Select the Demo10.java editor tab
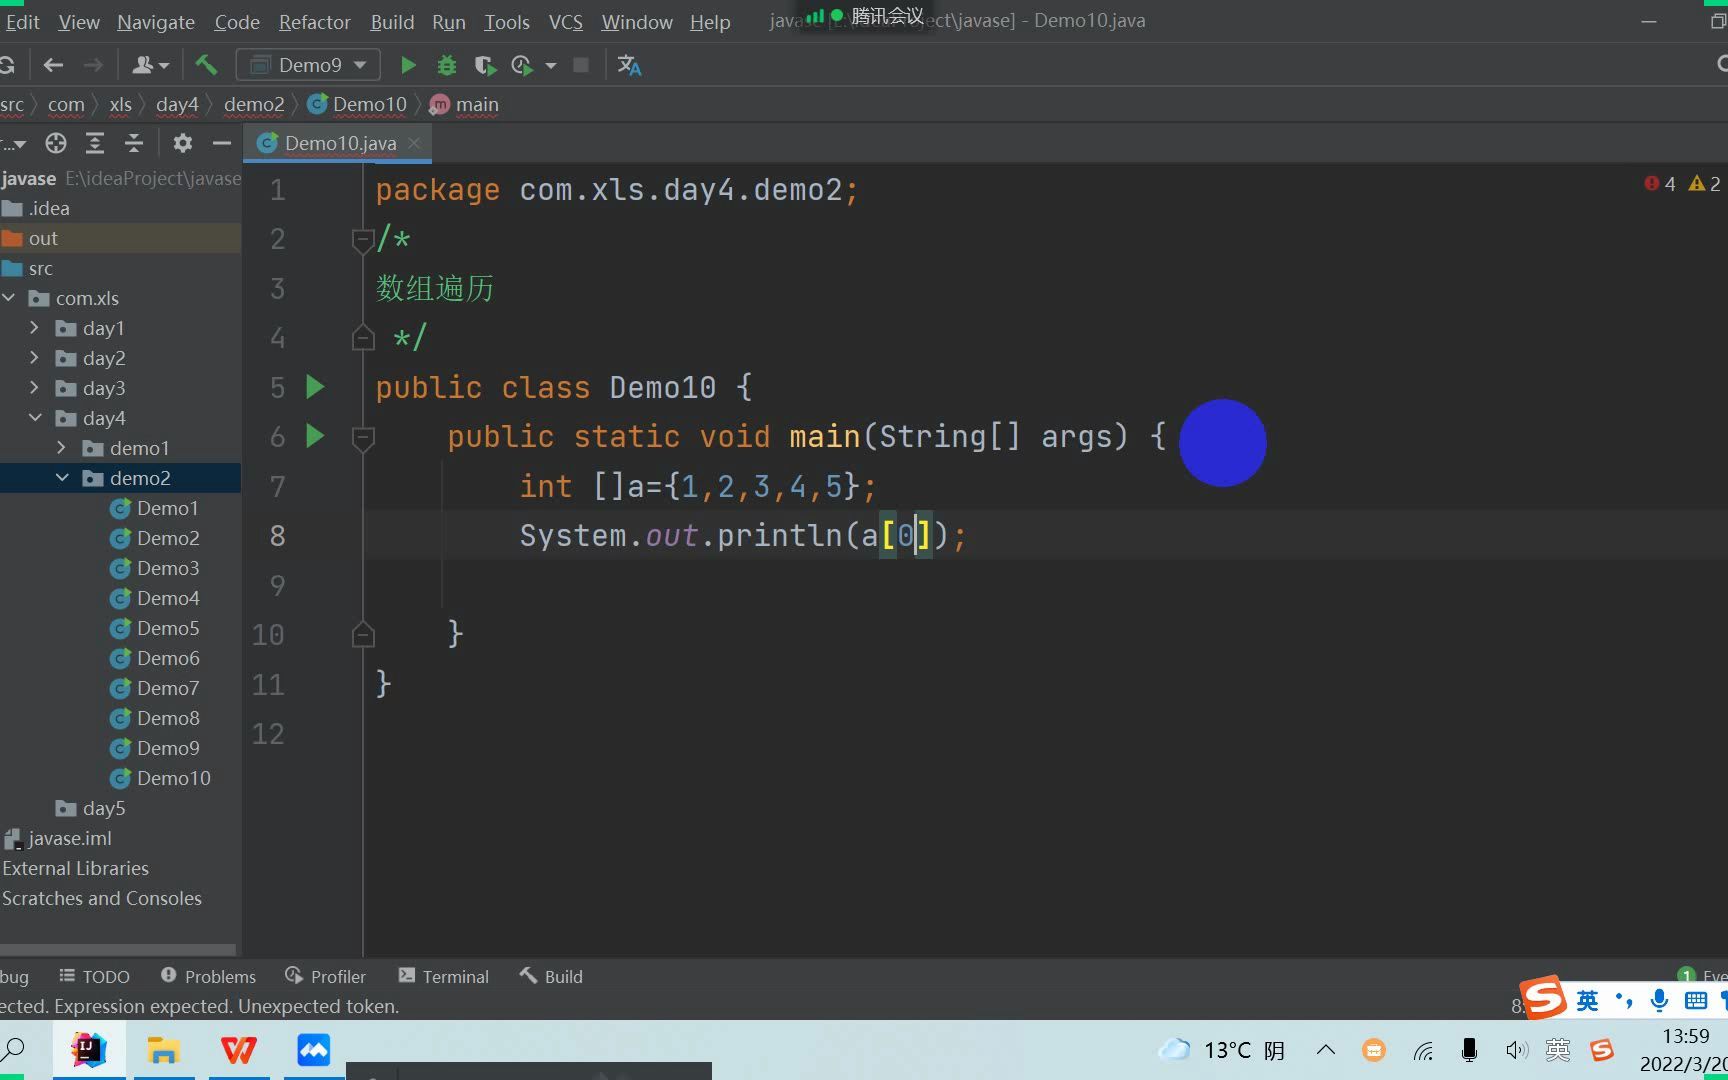The image size is (1728, 1080). click(x=340, y=143)
